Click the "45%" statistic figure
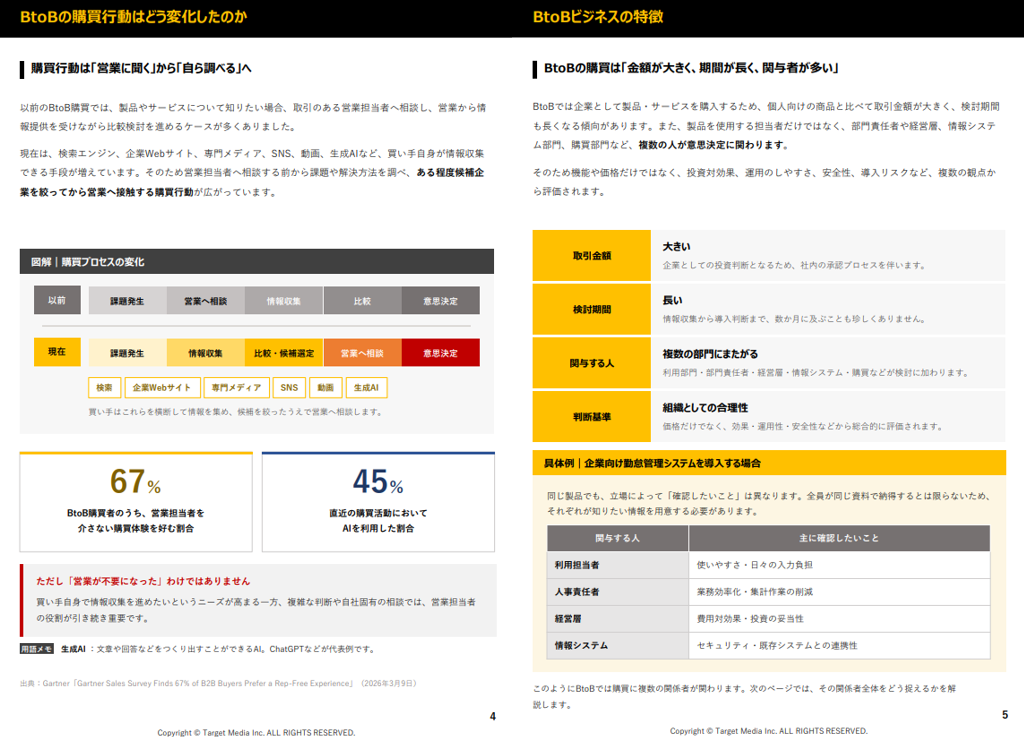 (x=378, y=482)
